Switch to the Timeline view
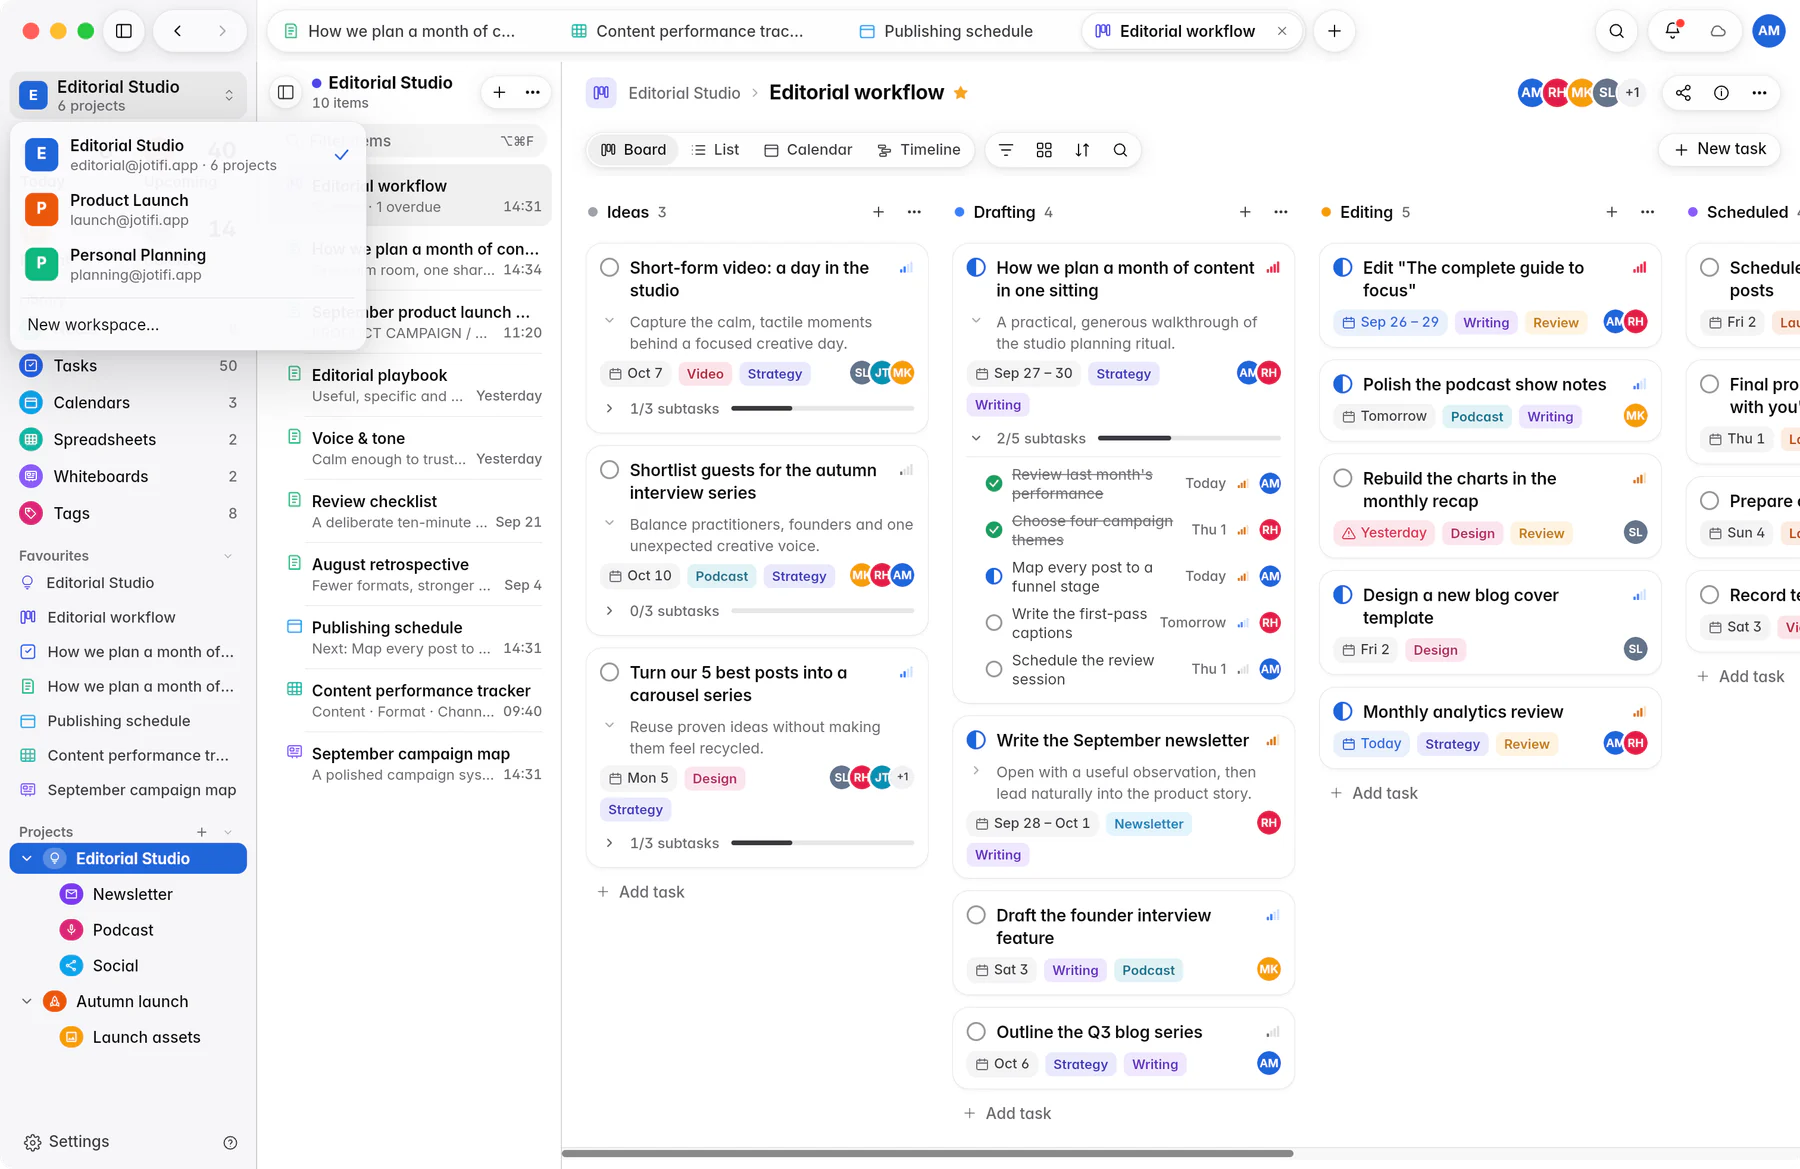This screenshot has width=1800, height=1169. 918,150
